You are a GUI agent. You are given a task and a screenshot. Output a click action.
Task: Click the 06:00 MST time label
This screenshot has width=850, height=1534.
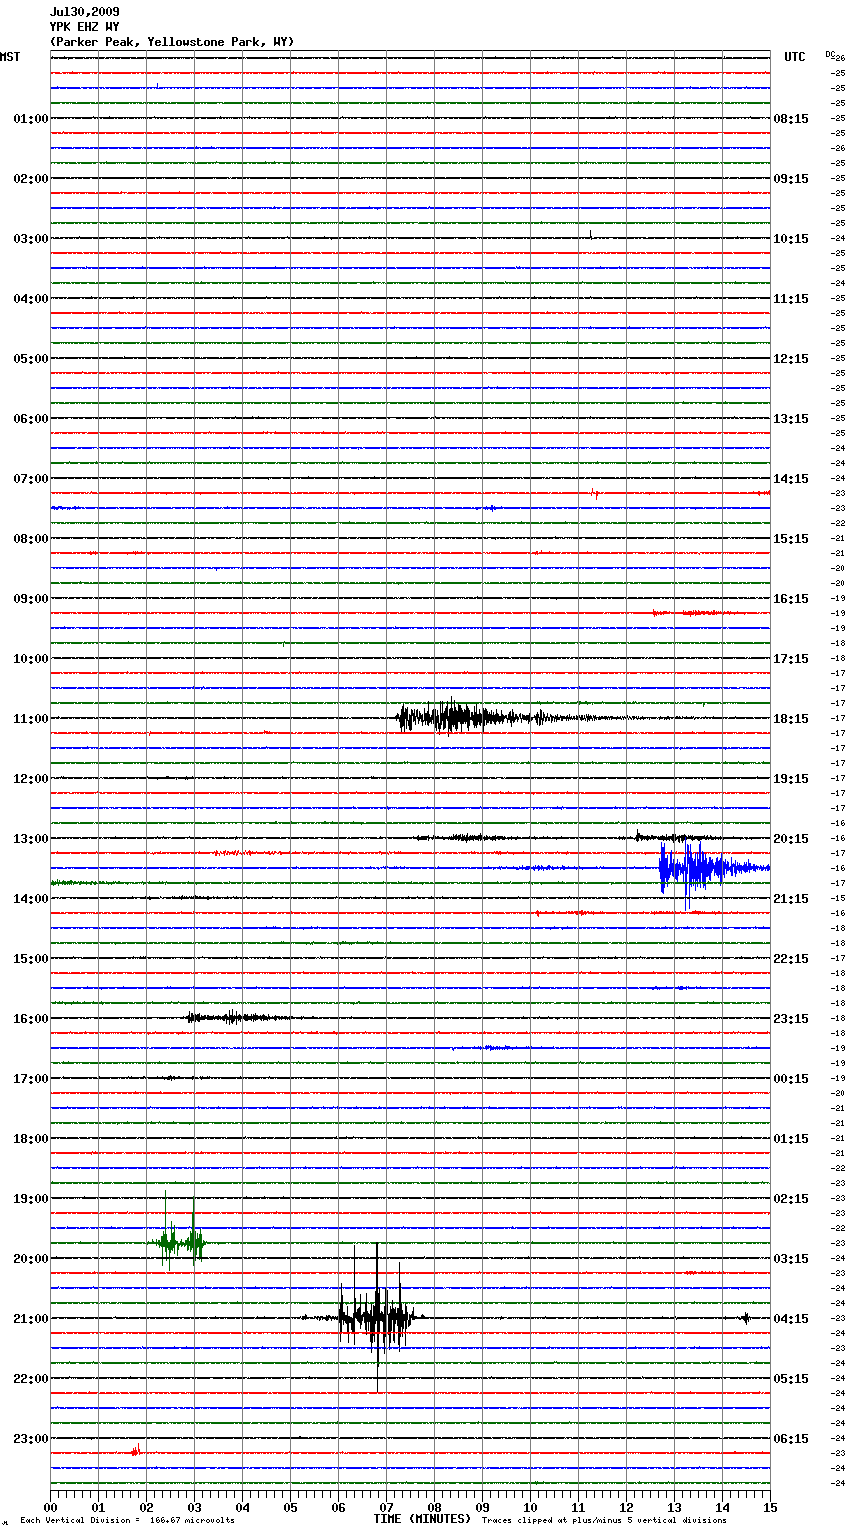(30, 419)
